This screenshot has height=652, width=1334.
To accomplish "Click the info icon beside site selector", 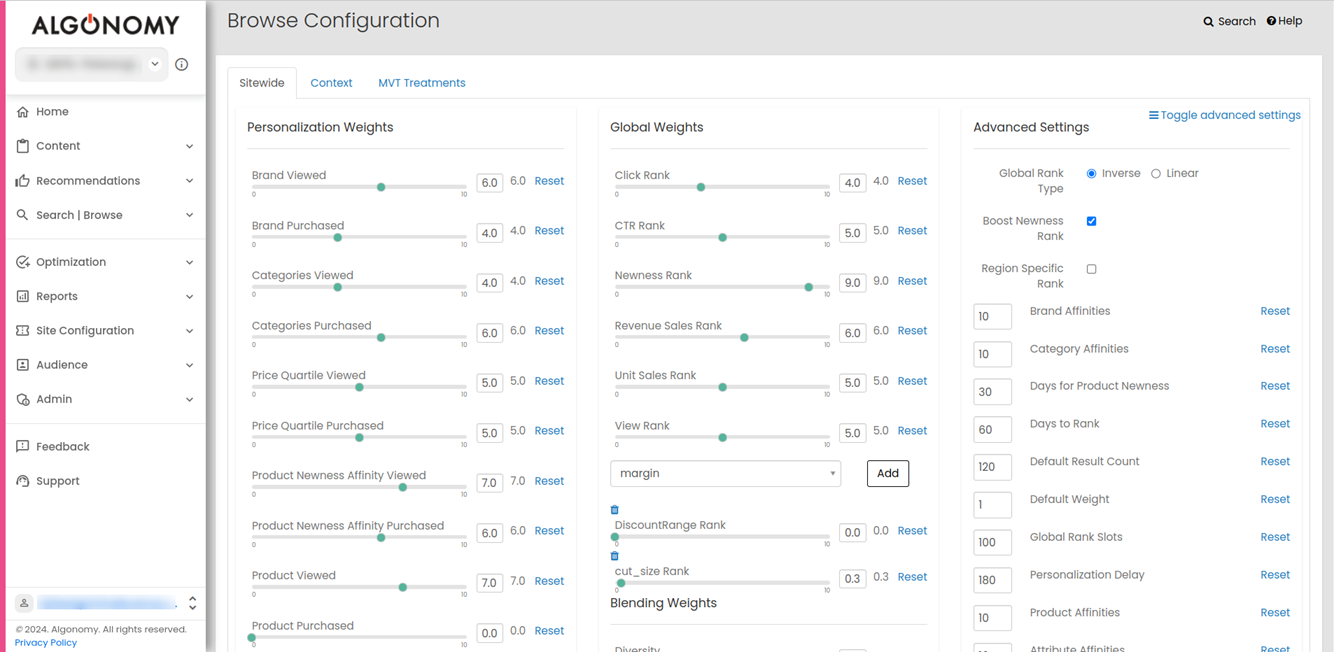I will (182, 65).
